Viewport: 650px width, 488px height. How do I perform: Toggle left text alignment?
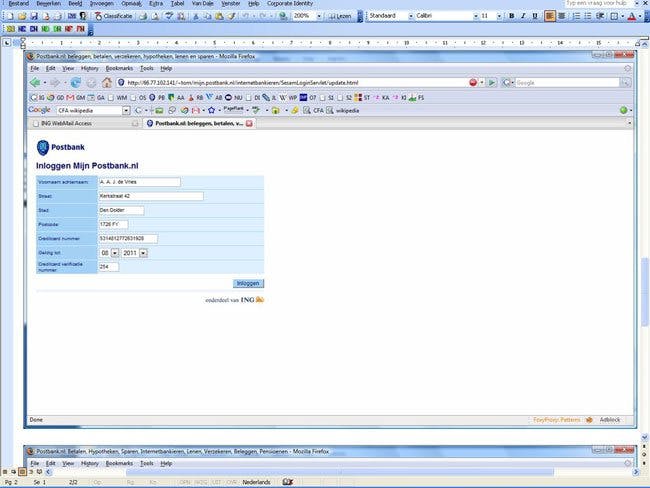click(550, 16)
